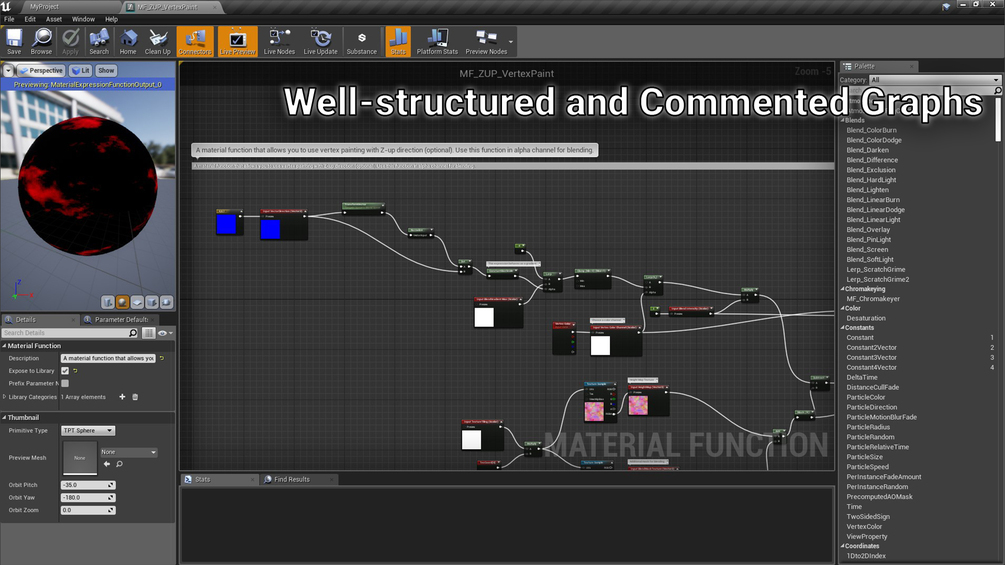The width and height of the screenshot is (1005, 565).
Task: Reset Description to default value
Action: point(162,359)
